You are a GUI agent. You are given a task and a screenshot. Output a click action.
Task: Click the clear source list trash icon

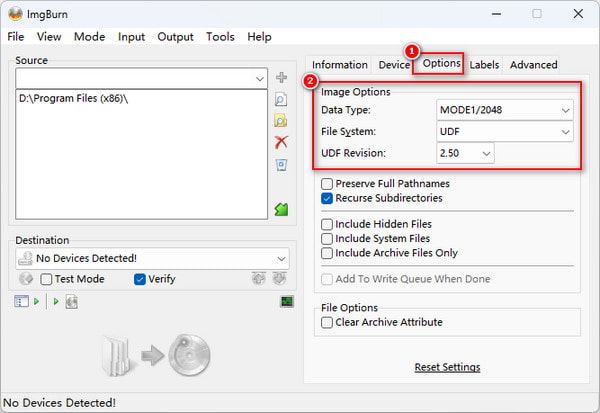(x=281, y=164)
